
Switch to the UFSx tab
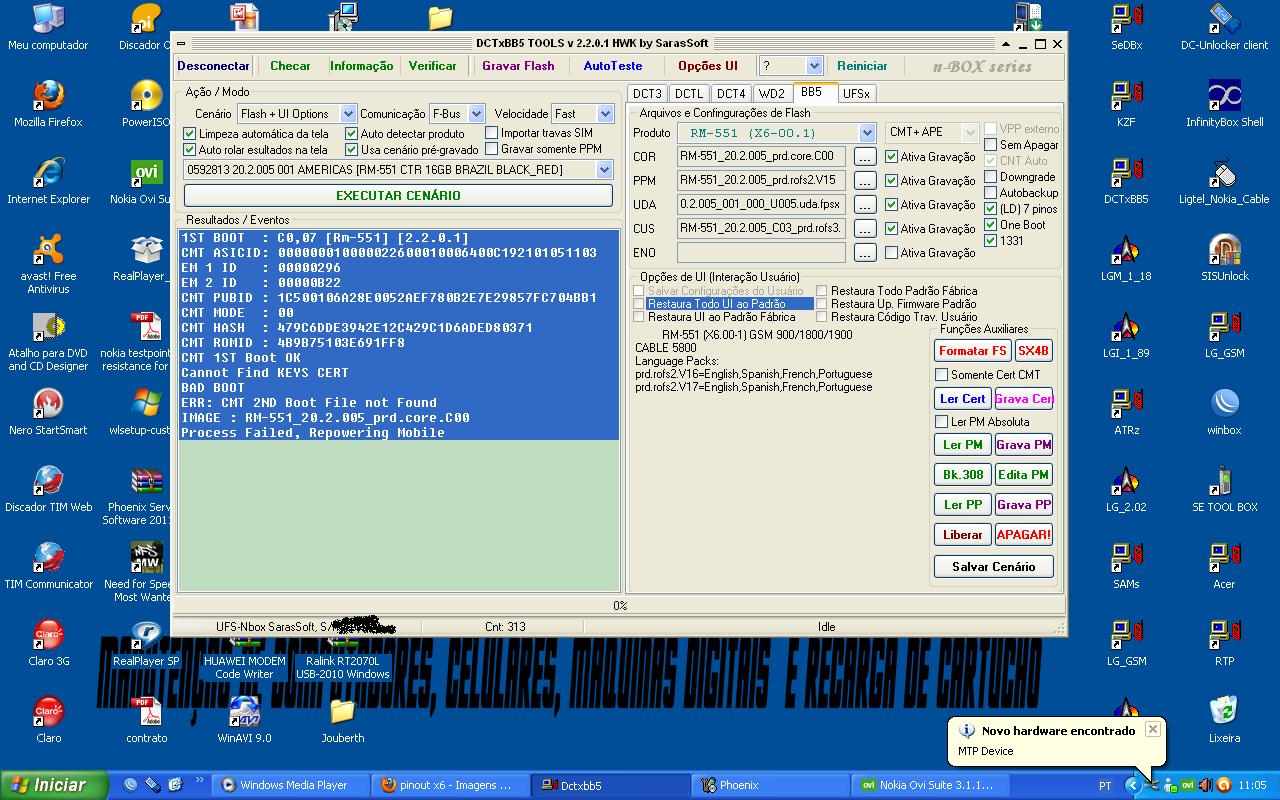pos(856,94)
